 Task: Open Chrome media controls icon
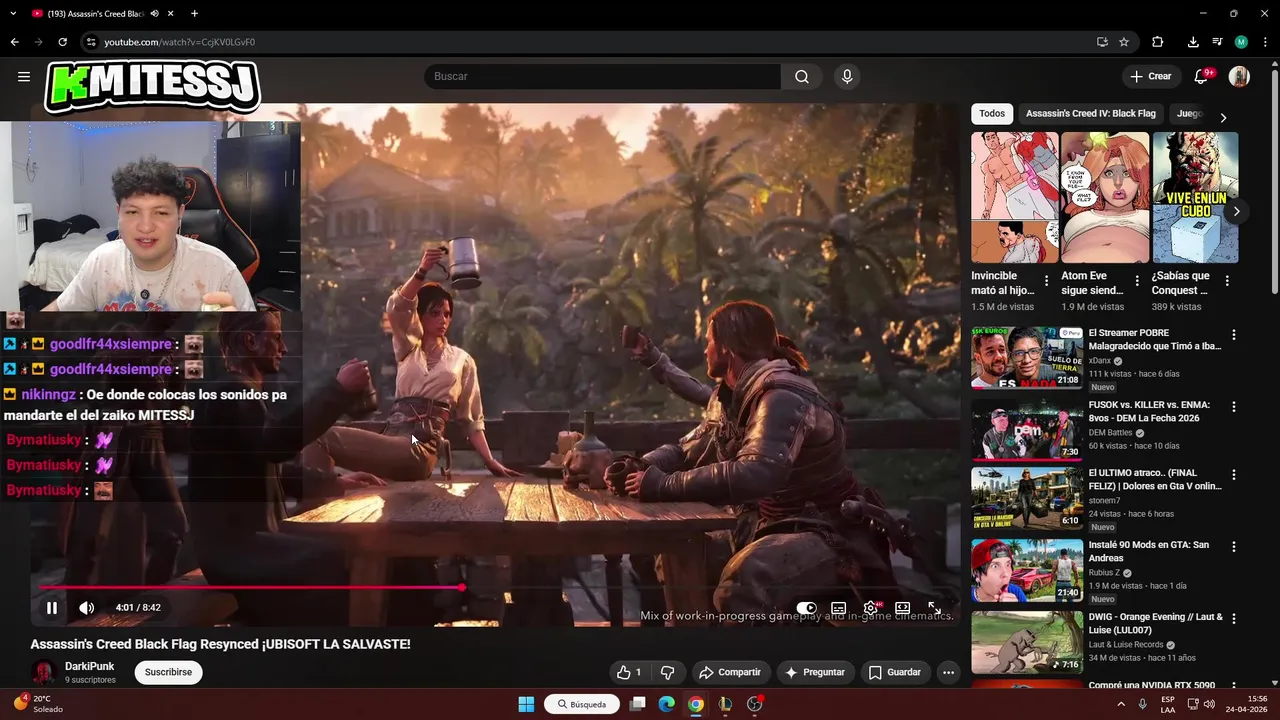coord(1217,42)
